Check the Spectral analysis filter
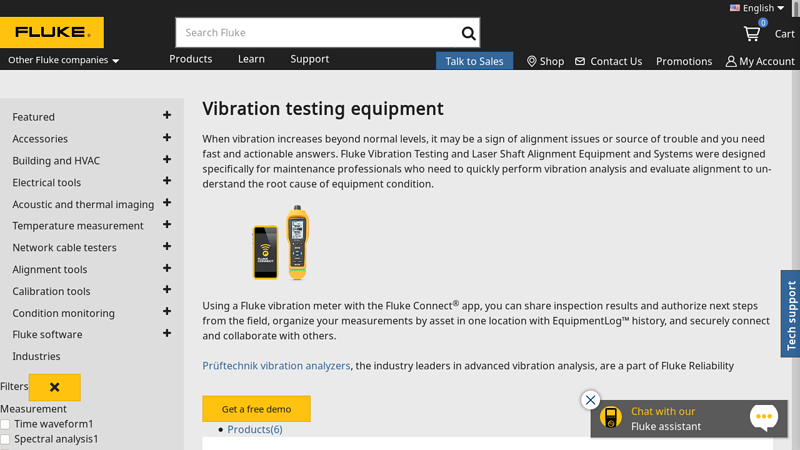This screenshot has height=450, width=800. click(5, 439)
